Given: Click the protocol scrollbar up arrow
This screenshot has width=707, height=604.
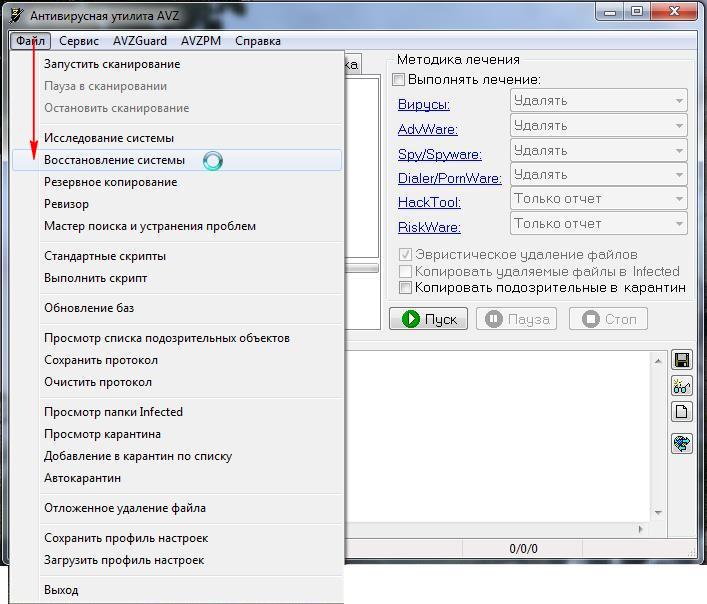Looking at the screenshot, I should pyautogui.click(x=658, y=361).
